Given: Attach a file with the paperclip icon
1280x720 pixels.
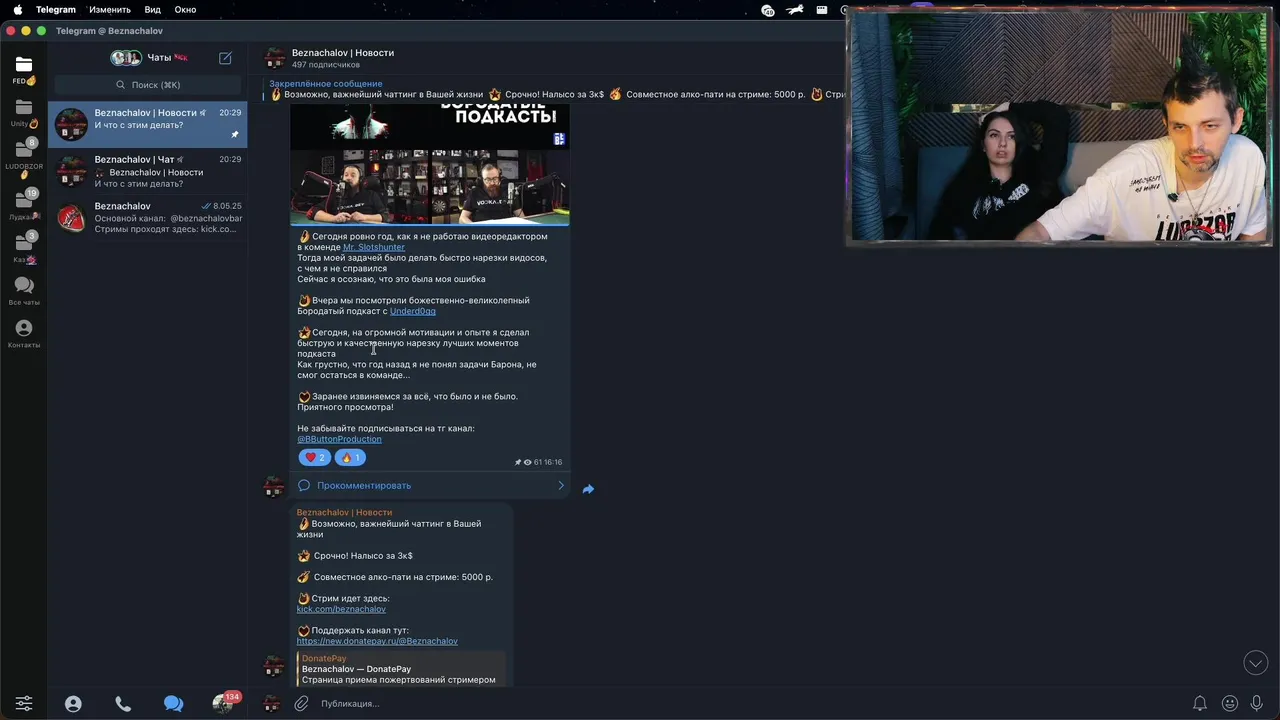Looking at the screenshot, I should click(301, 703).
